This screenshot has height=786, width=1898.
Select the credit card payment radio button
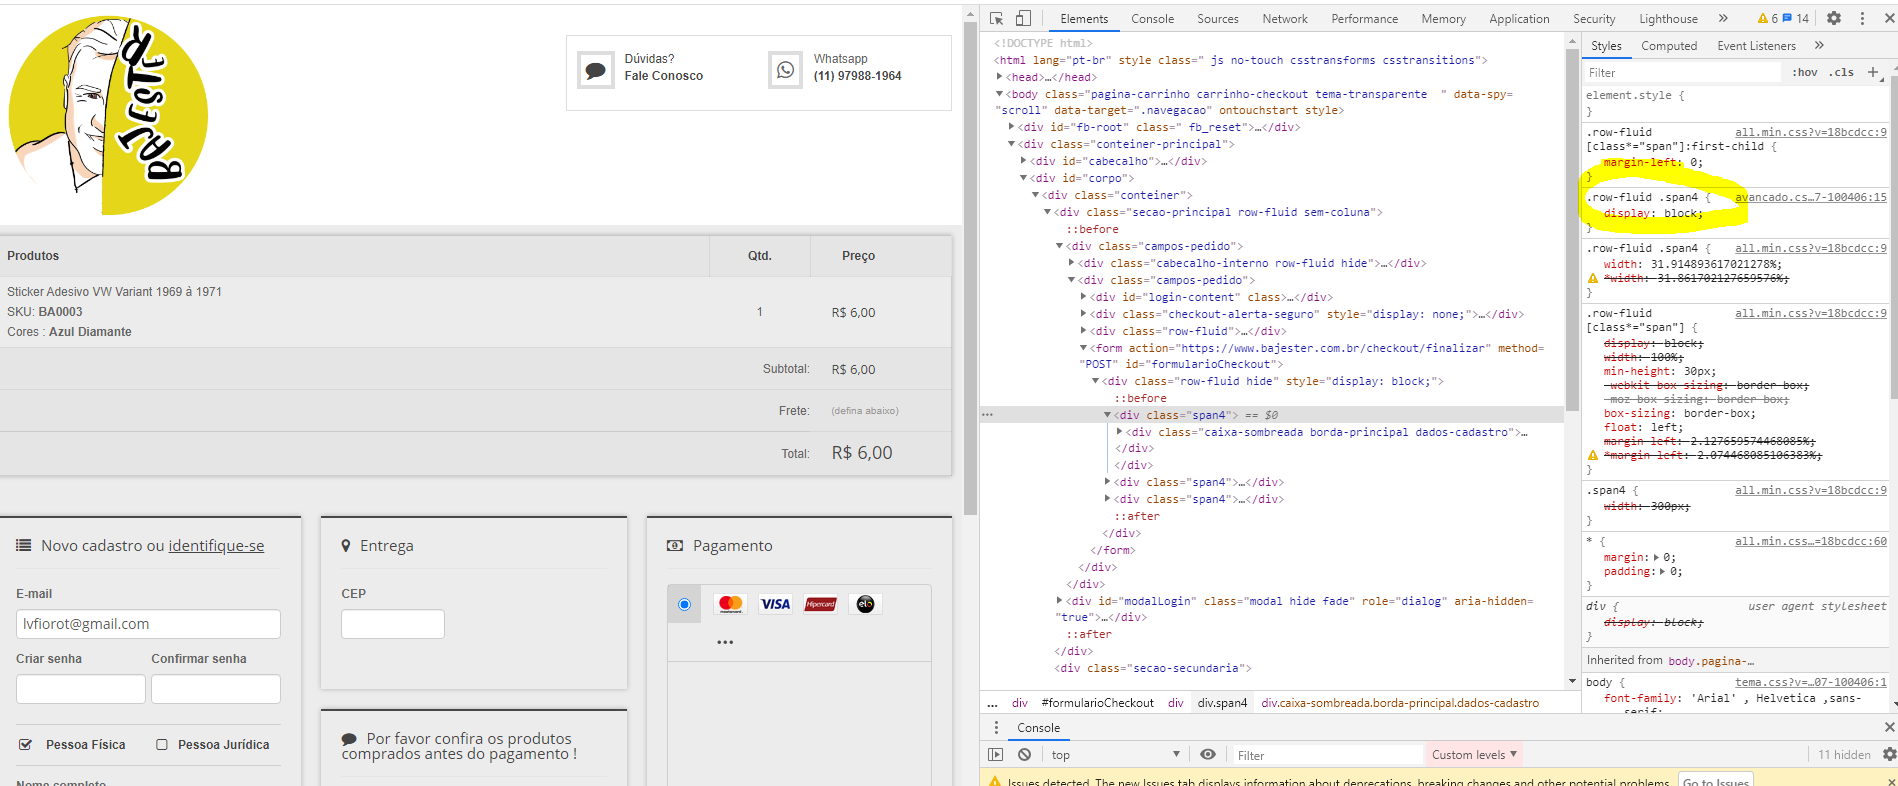click(684, 604)
